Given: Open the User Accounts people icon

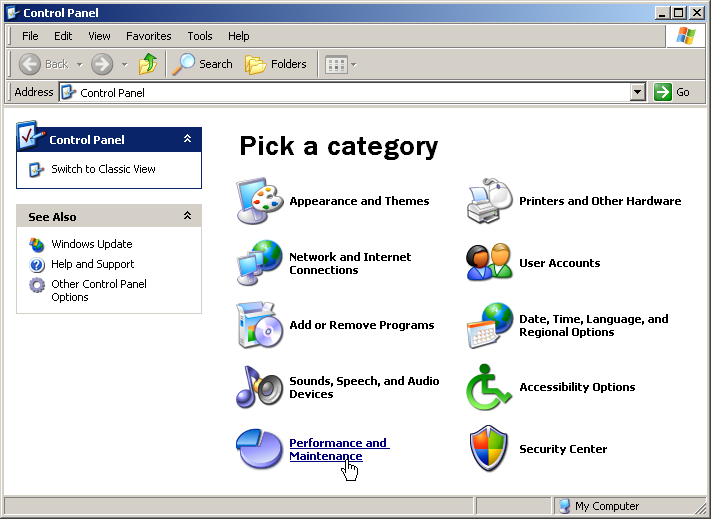Looking at the screenshot, I should 490,263.
